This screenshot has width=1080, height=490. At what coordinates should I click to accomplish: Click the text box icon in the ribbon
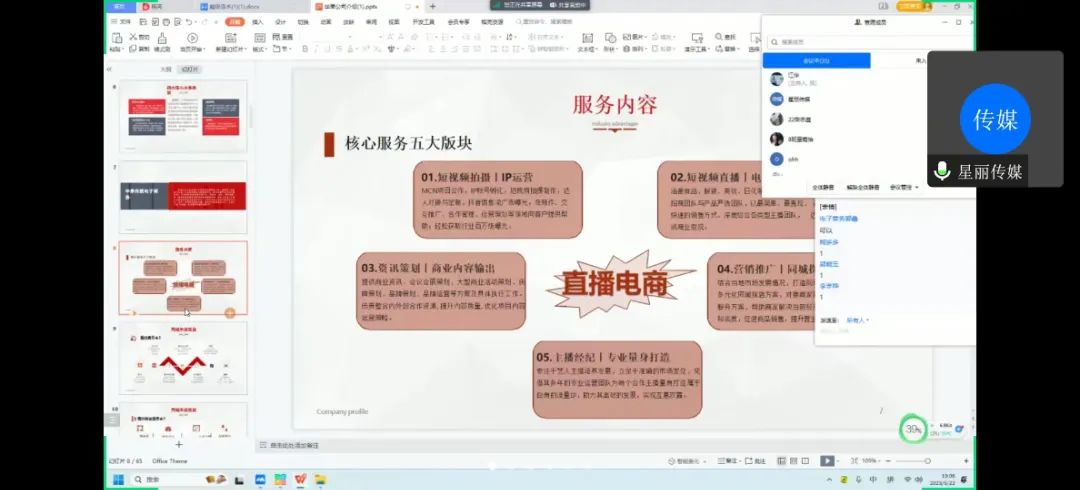pyautogui.click(x=588, y=38)
